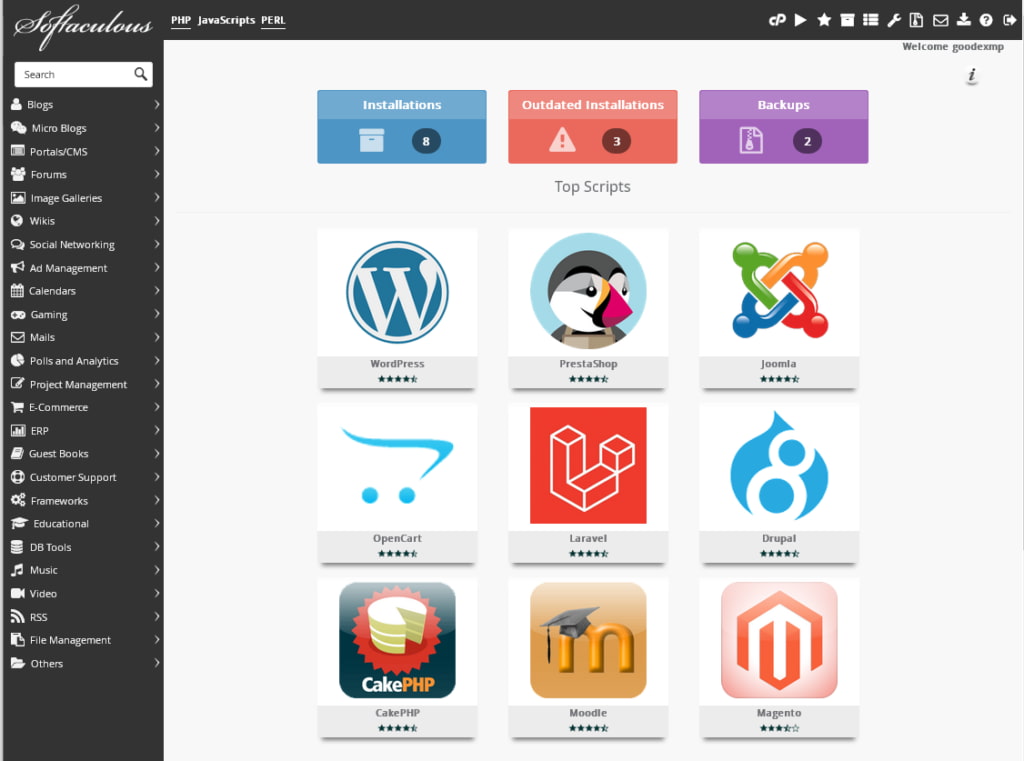1024x761 pixels.
Task: Click the backups count badge 2
Action: click(x=807, y=141)
